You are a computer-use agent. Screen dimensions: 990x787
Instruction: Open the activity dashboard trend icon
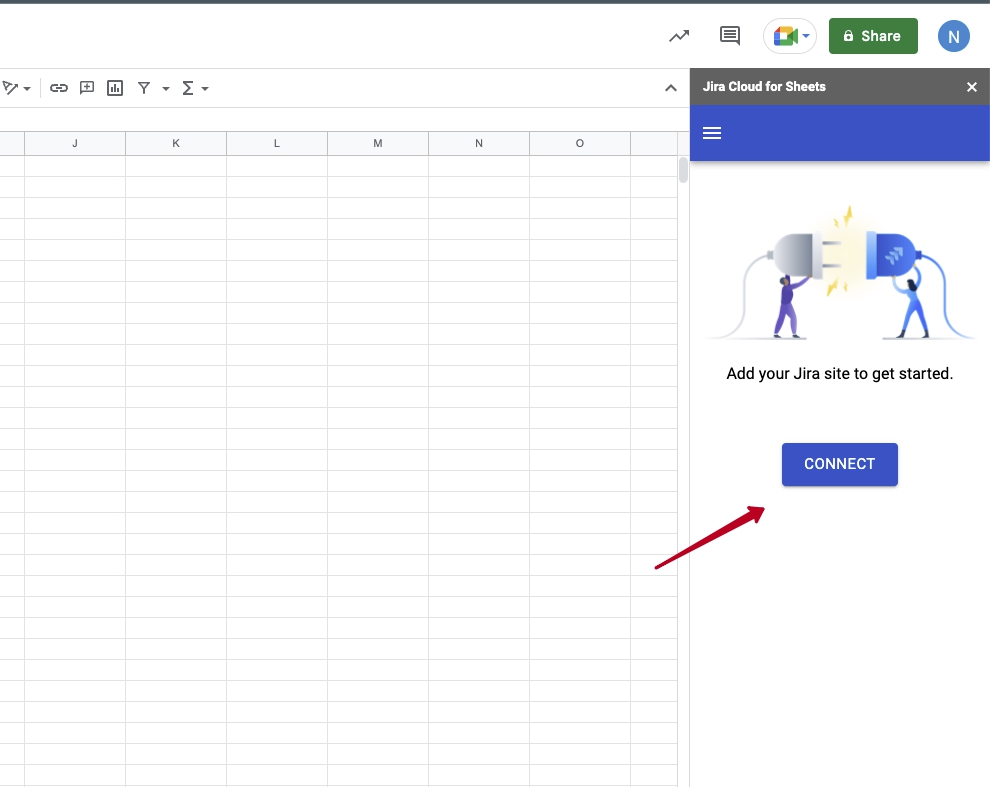[679, 36]
